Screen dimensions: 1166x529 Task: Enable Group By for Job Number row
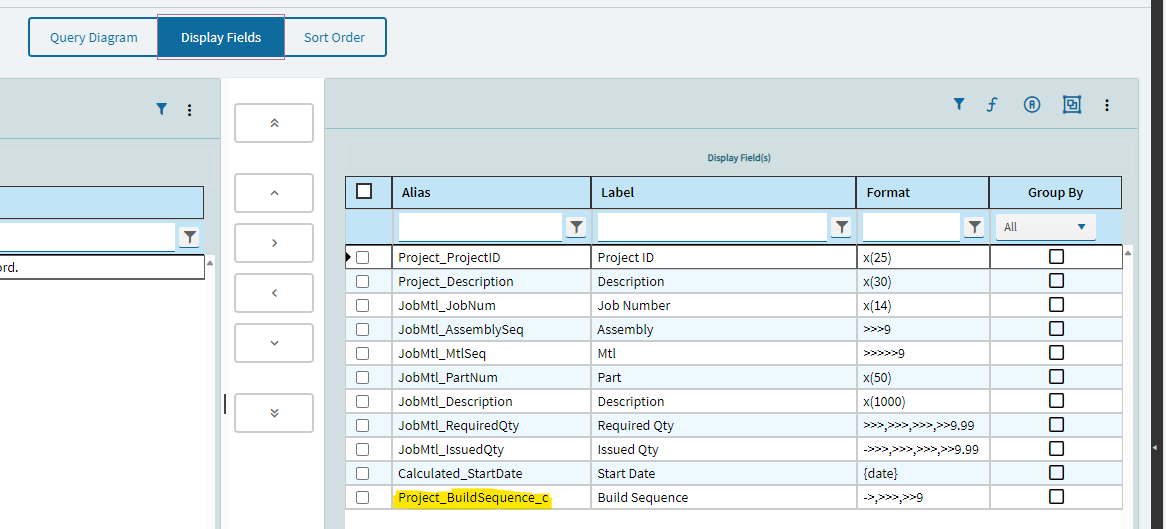[x=1056, y=304]
